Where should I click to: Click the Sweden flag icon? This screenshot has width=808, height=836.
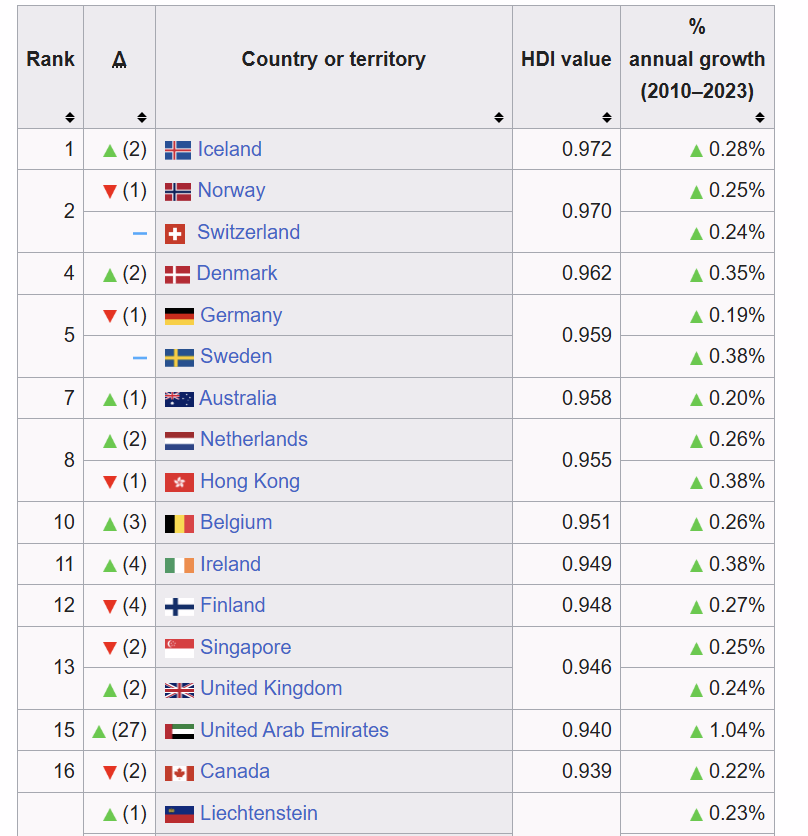point(179,358)
